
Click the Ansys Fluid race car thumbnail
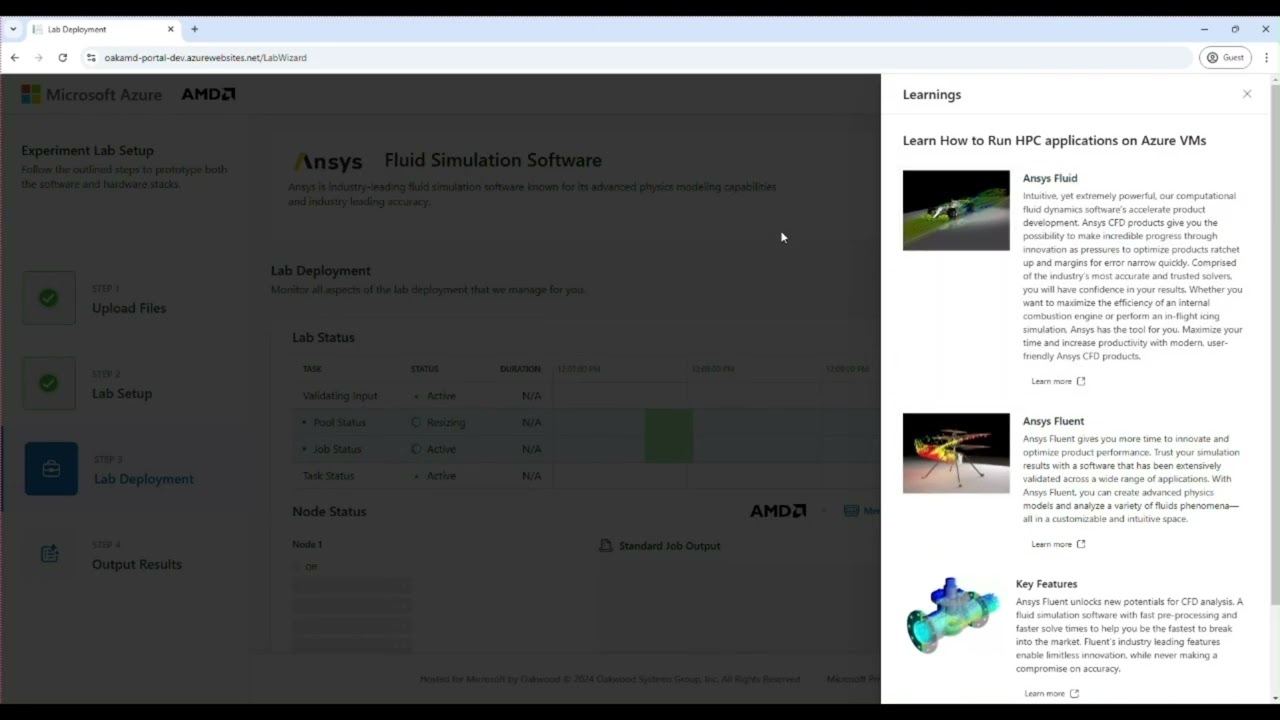tap(956, 210)
